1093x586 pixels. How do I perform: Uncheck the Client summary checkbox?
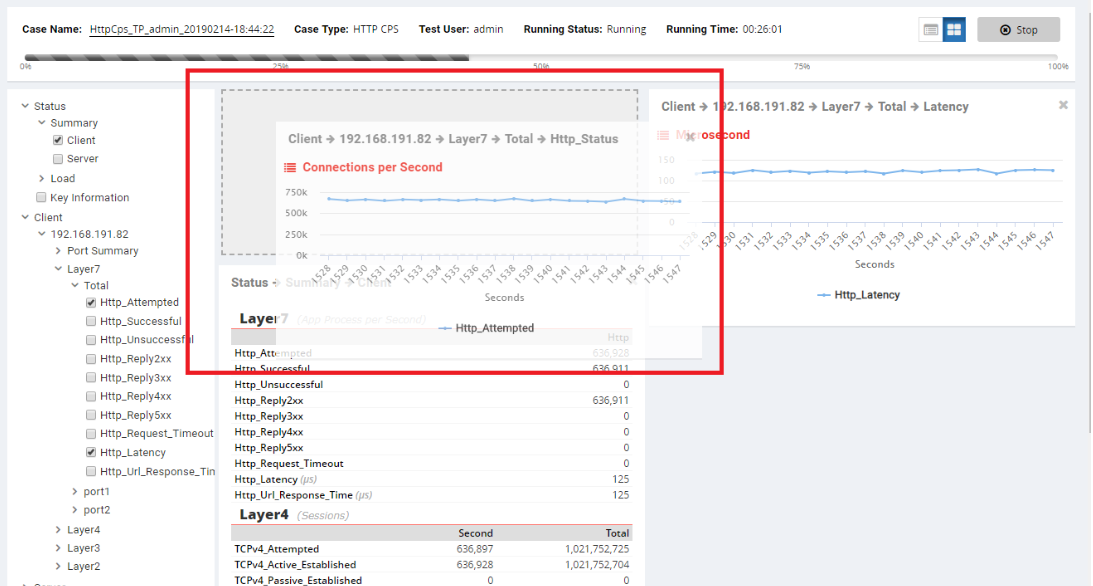[58, 140]
